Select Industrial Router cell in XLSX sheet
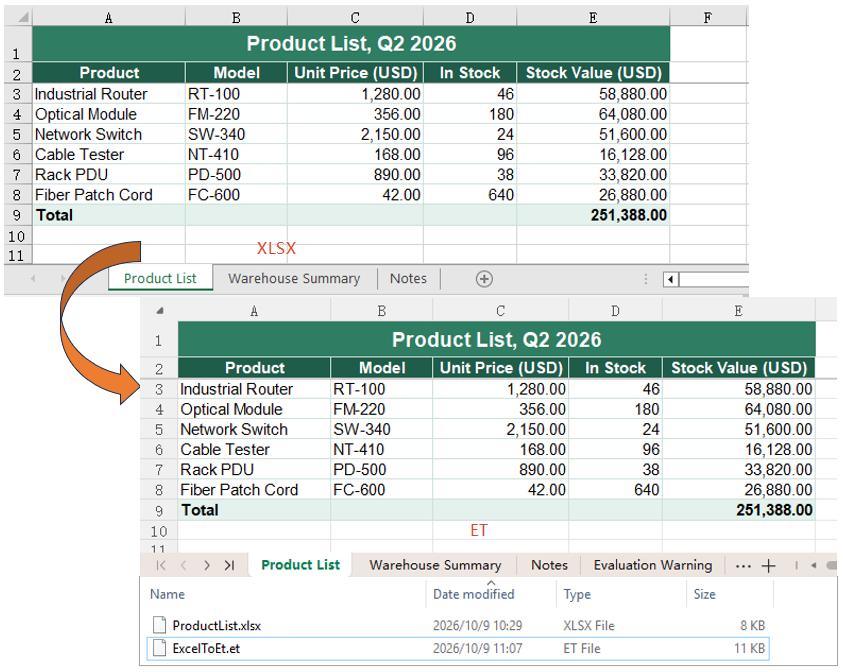Image resolution: width=843 pixels, height=672 pixels. click(x=109, y=94)
